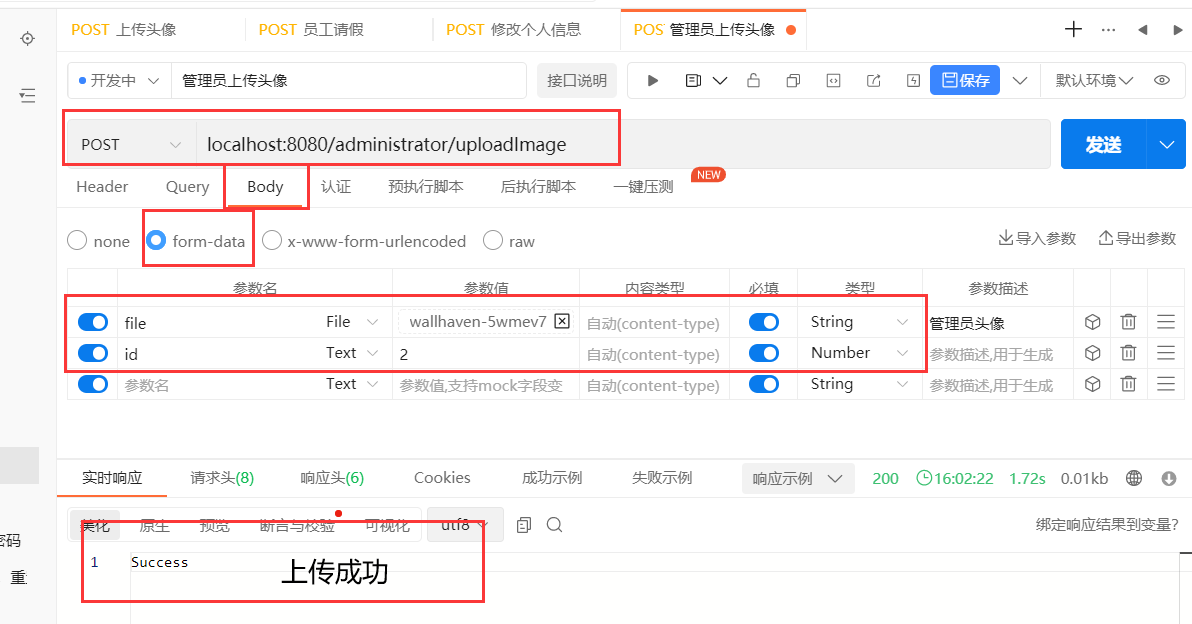Disable the id parameter switch
Screen dimensions: 1192x624
pos(93,353)
